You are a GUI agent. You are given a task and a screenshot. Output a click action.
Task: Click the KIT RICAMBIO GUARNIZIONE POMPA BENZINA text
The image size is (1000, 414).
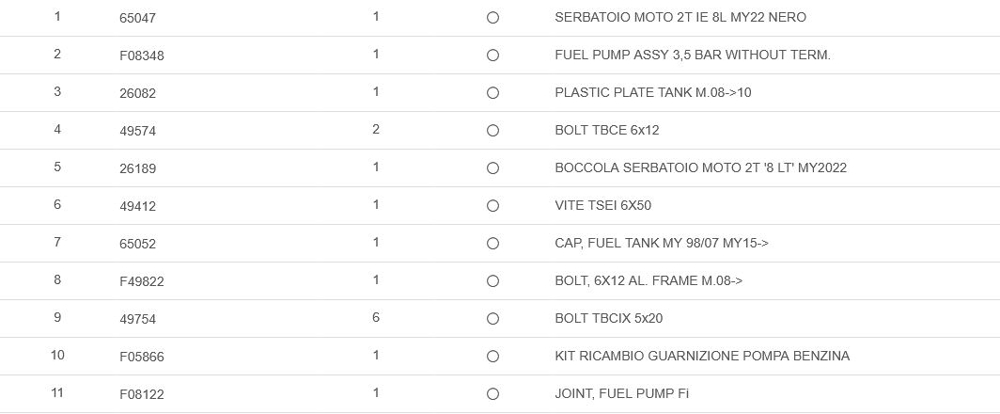point(702,356)
